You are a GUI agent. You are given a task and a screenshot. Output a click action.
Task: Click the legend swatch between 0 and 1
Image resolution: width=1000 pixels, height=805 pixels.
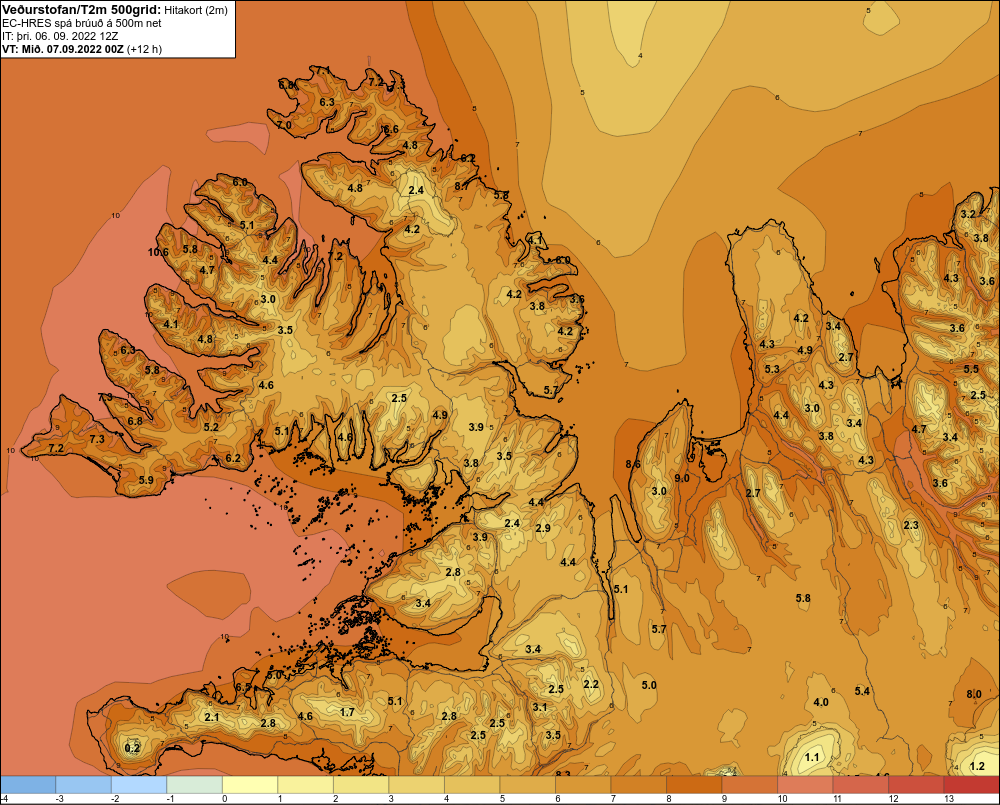pos(250,785)
